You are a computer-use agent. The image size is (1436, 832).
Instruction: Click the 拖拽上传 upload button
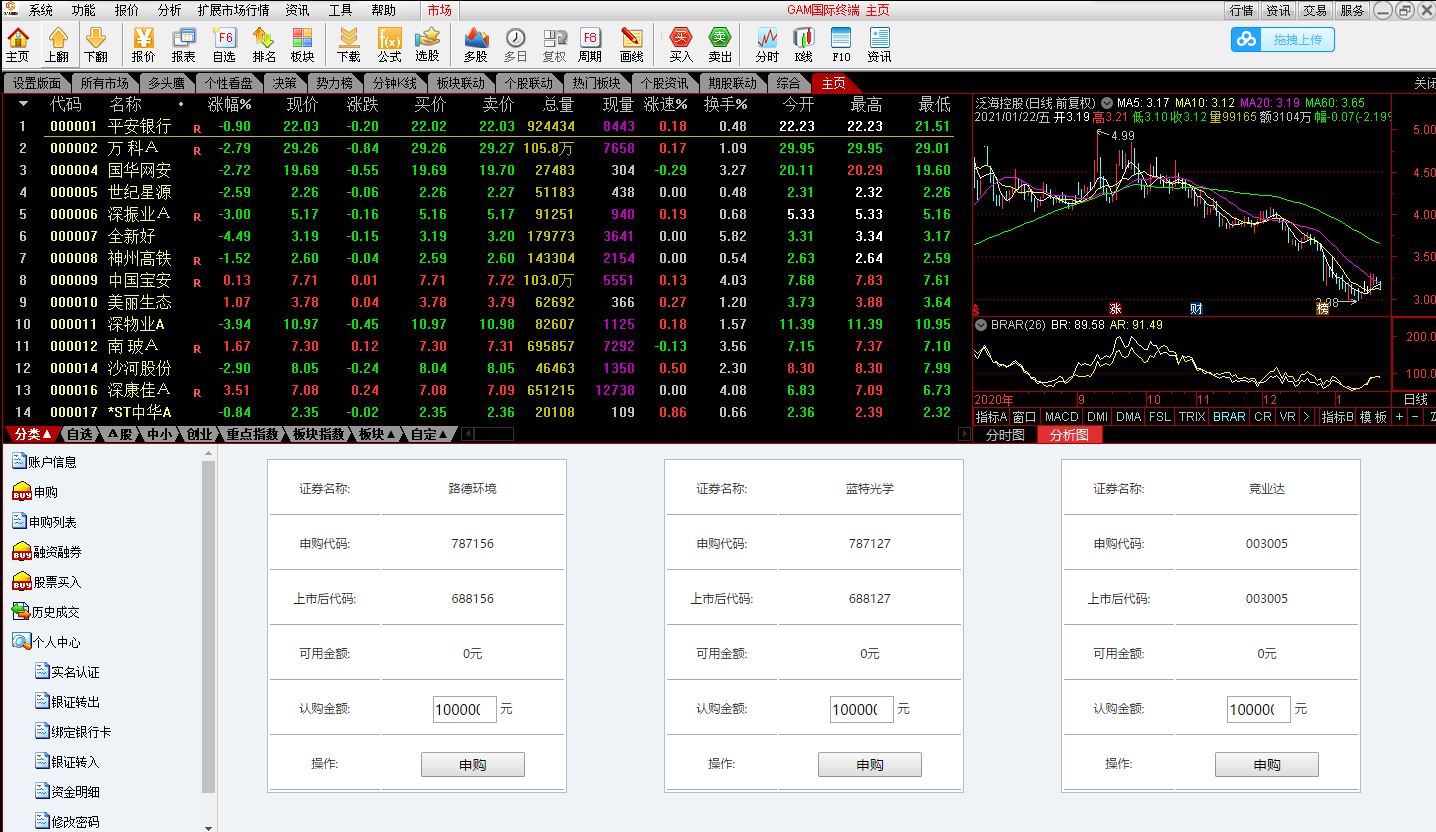(x=1283, y=40)
